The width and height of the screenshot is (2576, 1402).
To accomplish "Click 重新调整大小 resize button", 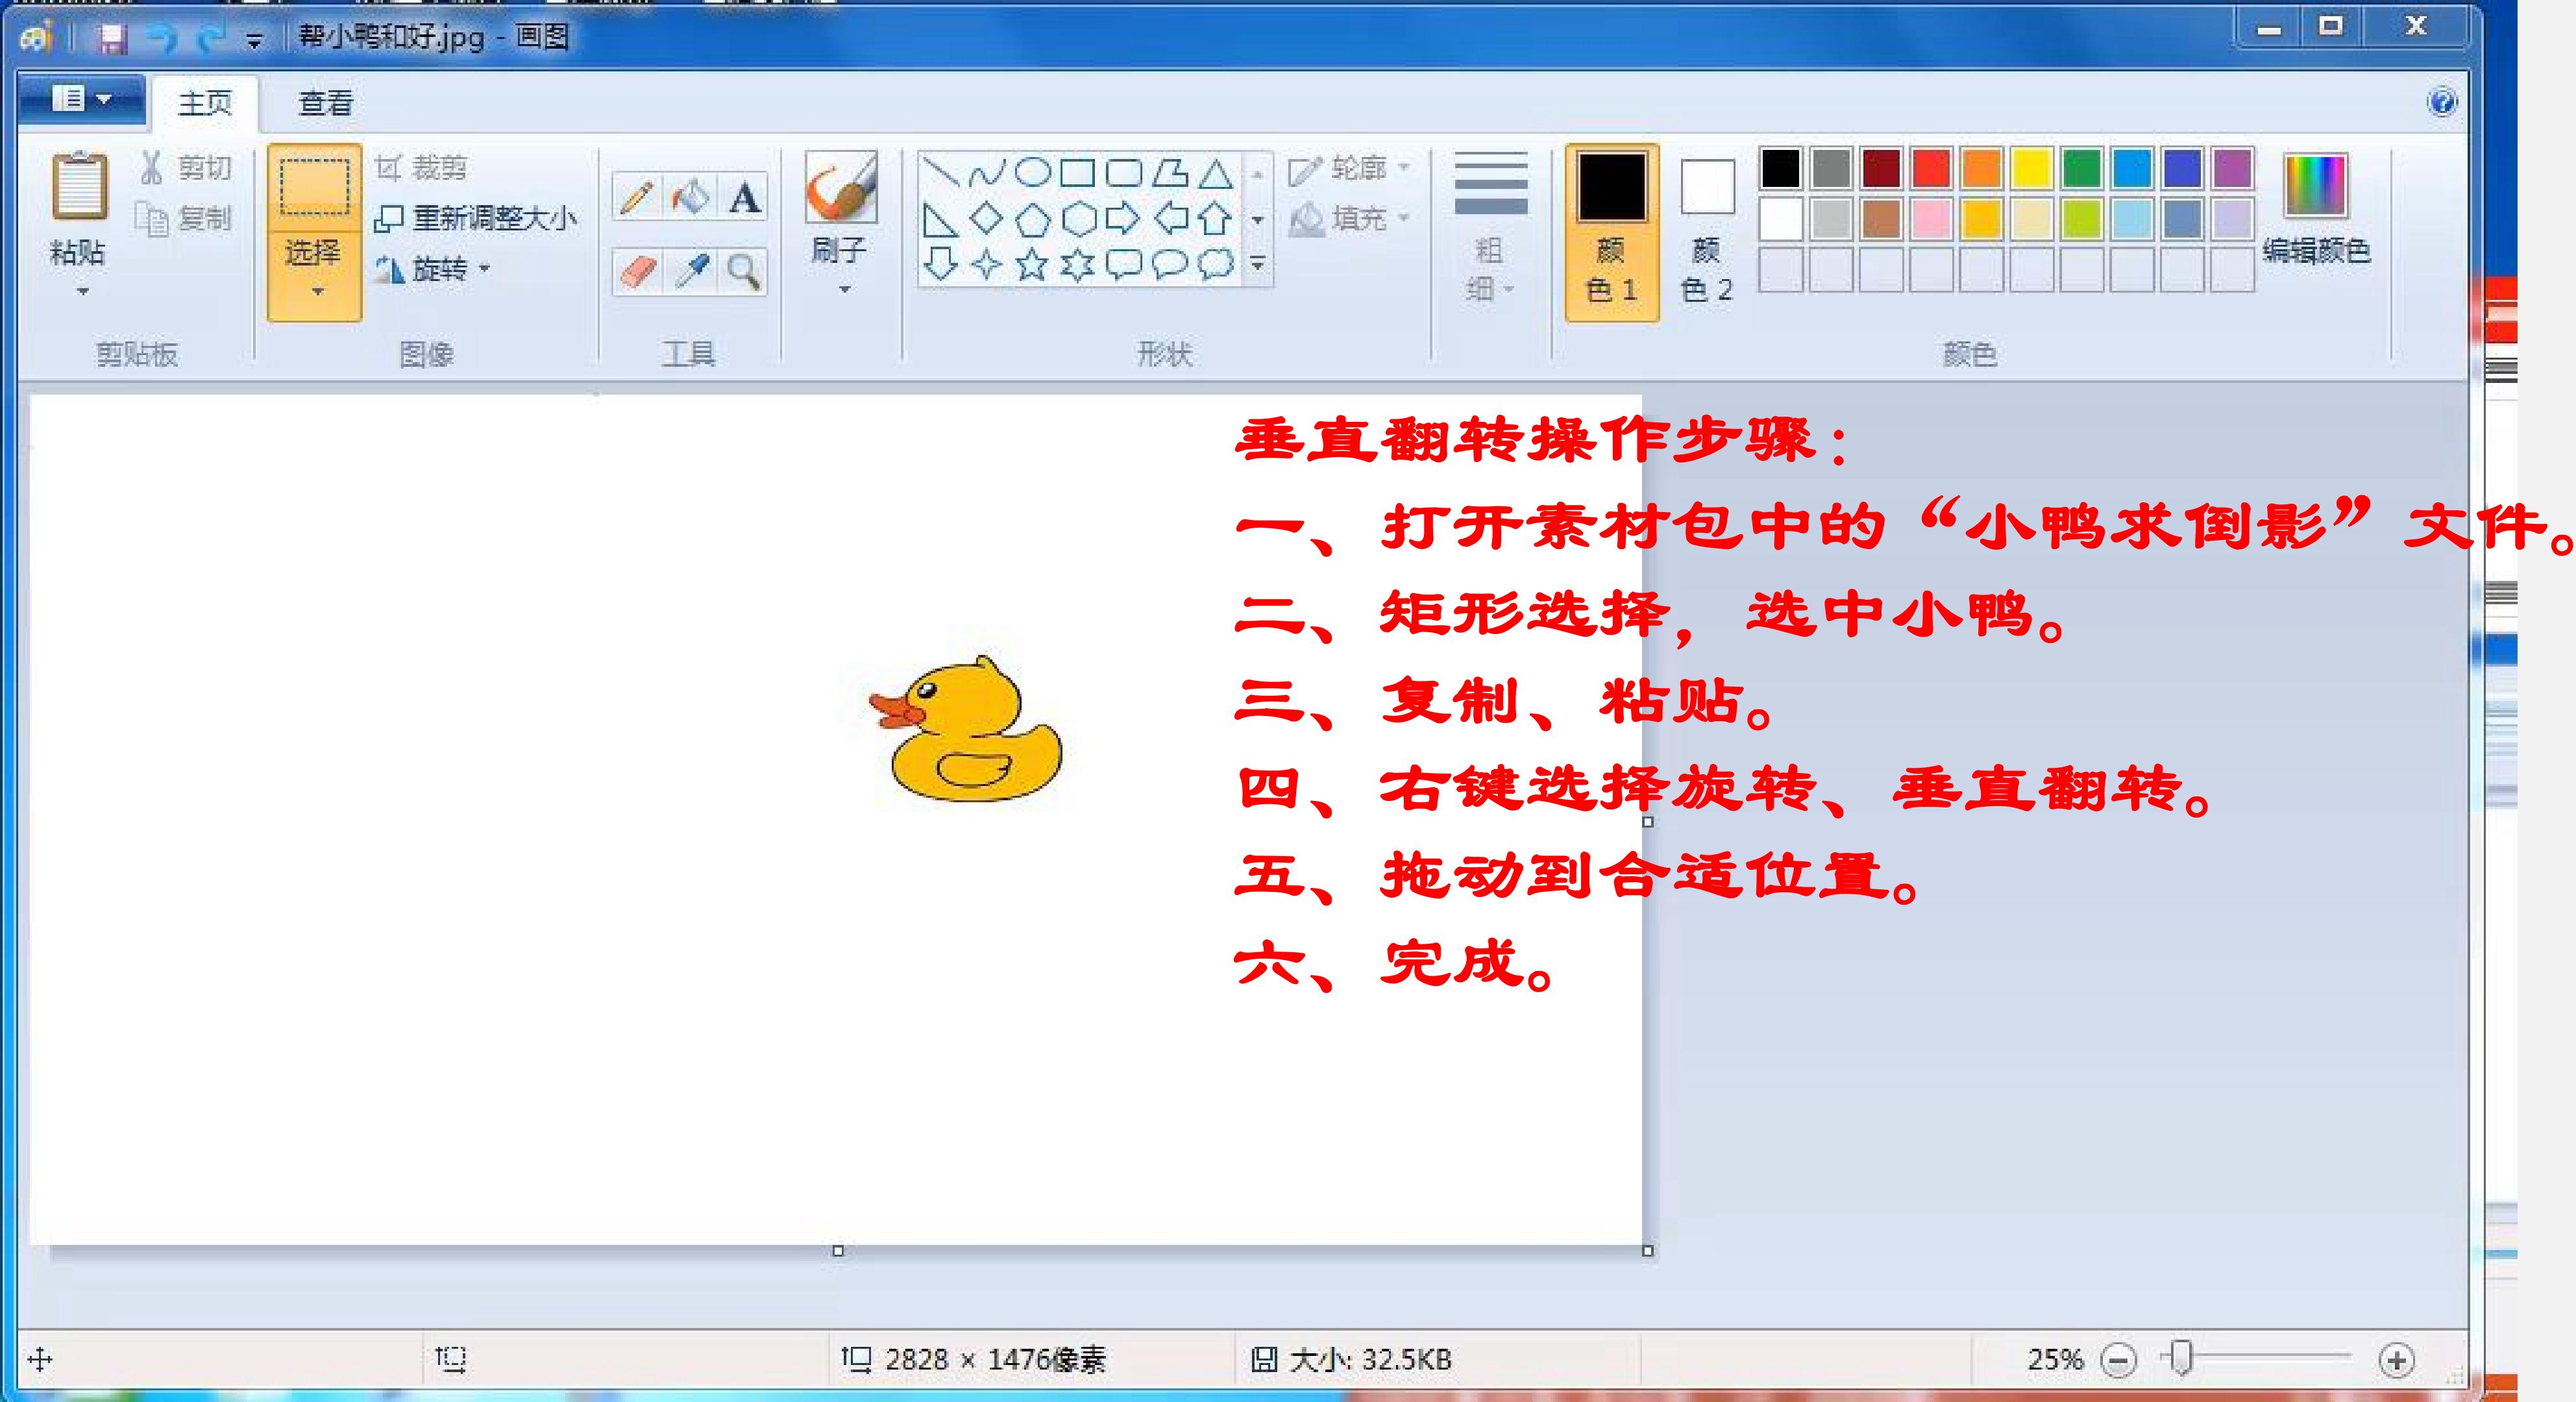I will [476, 218].
